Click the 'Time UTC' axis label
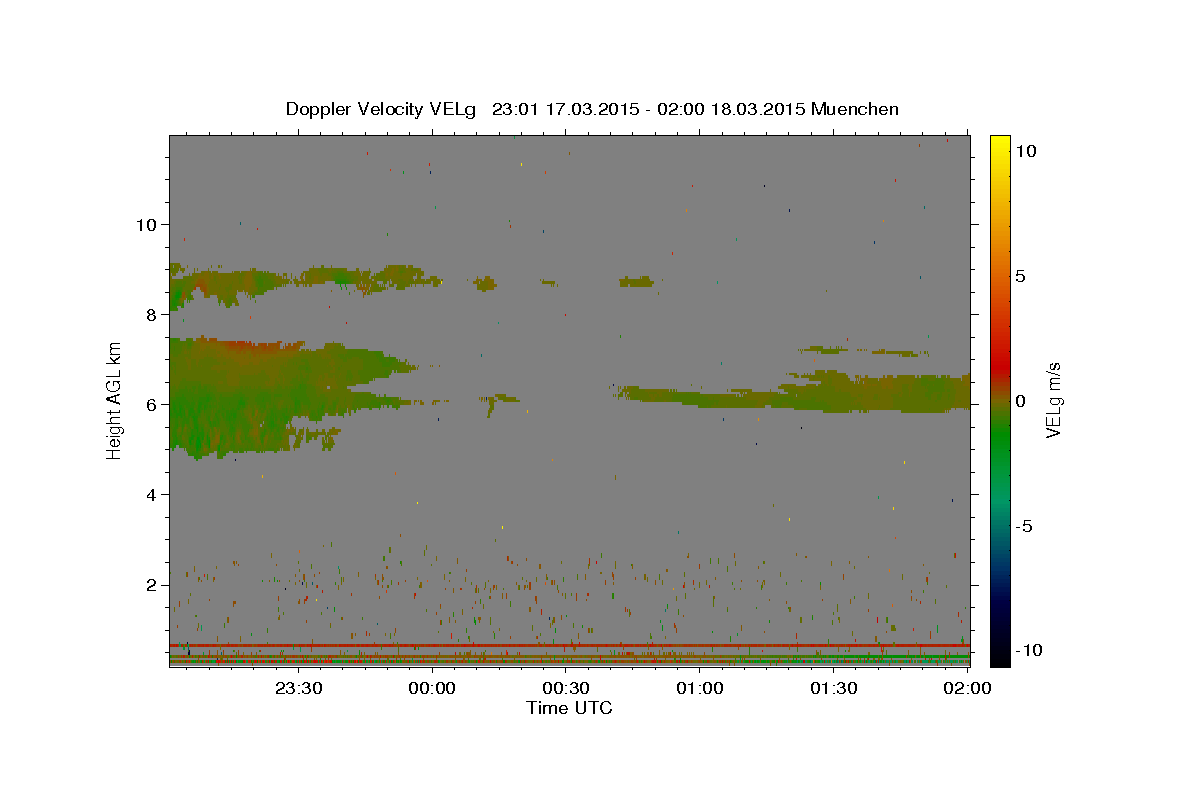This screenshot has height=800, width=1200. pyautogui.click(x=569, y=708)
